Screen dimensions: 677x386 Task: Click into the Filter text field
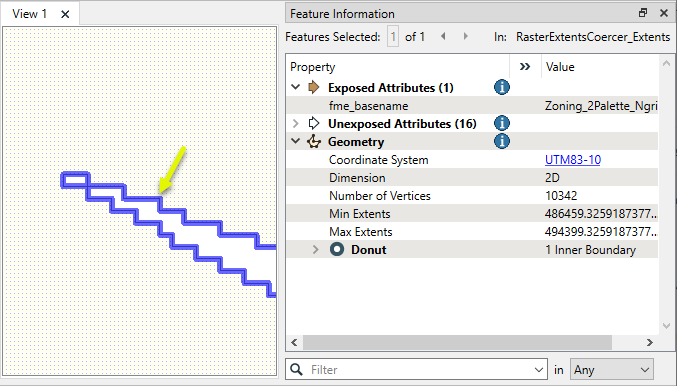tap(421, 370)
